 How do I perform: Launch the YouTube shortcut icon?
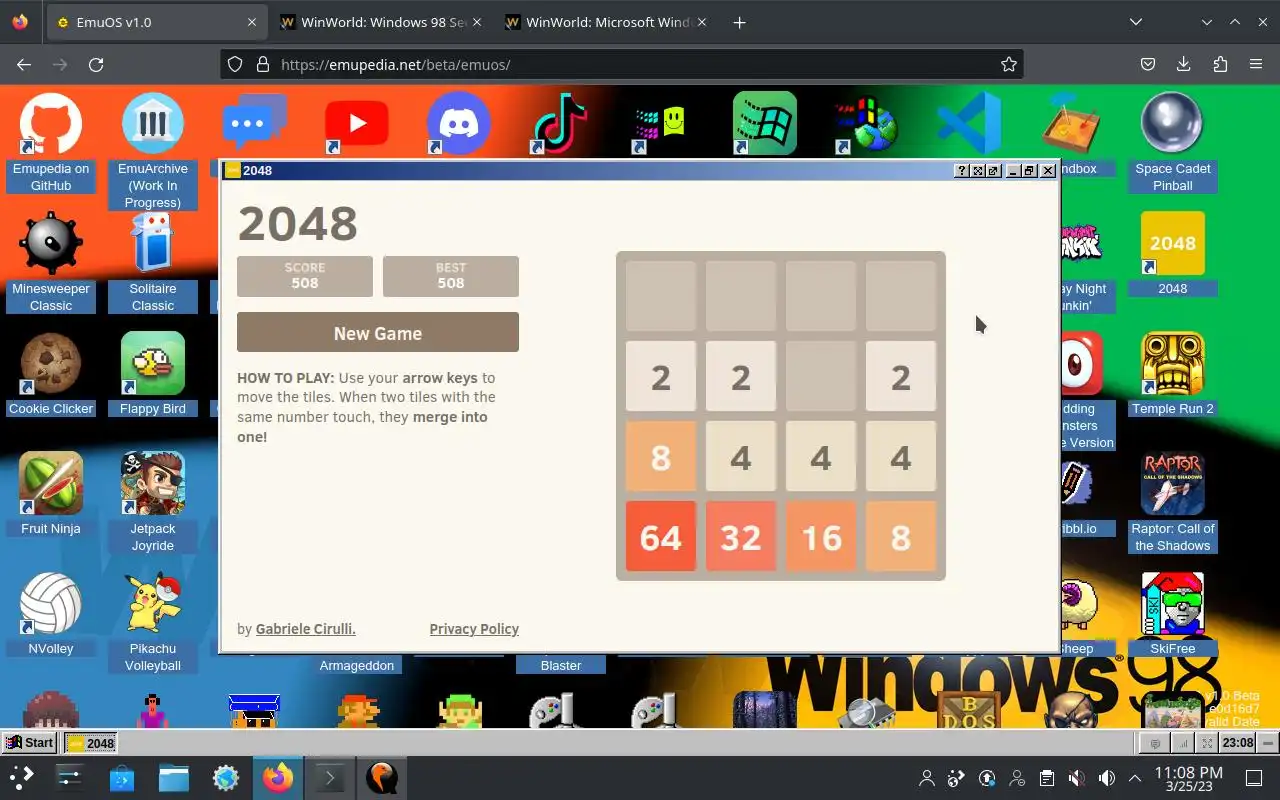(357, 123)
